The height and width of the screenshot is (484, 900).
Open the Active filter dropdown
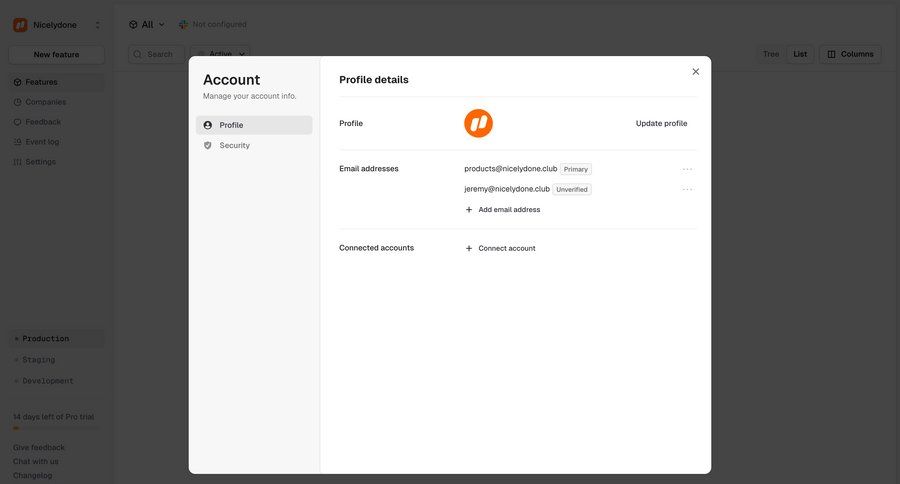tap(220, 55)
